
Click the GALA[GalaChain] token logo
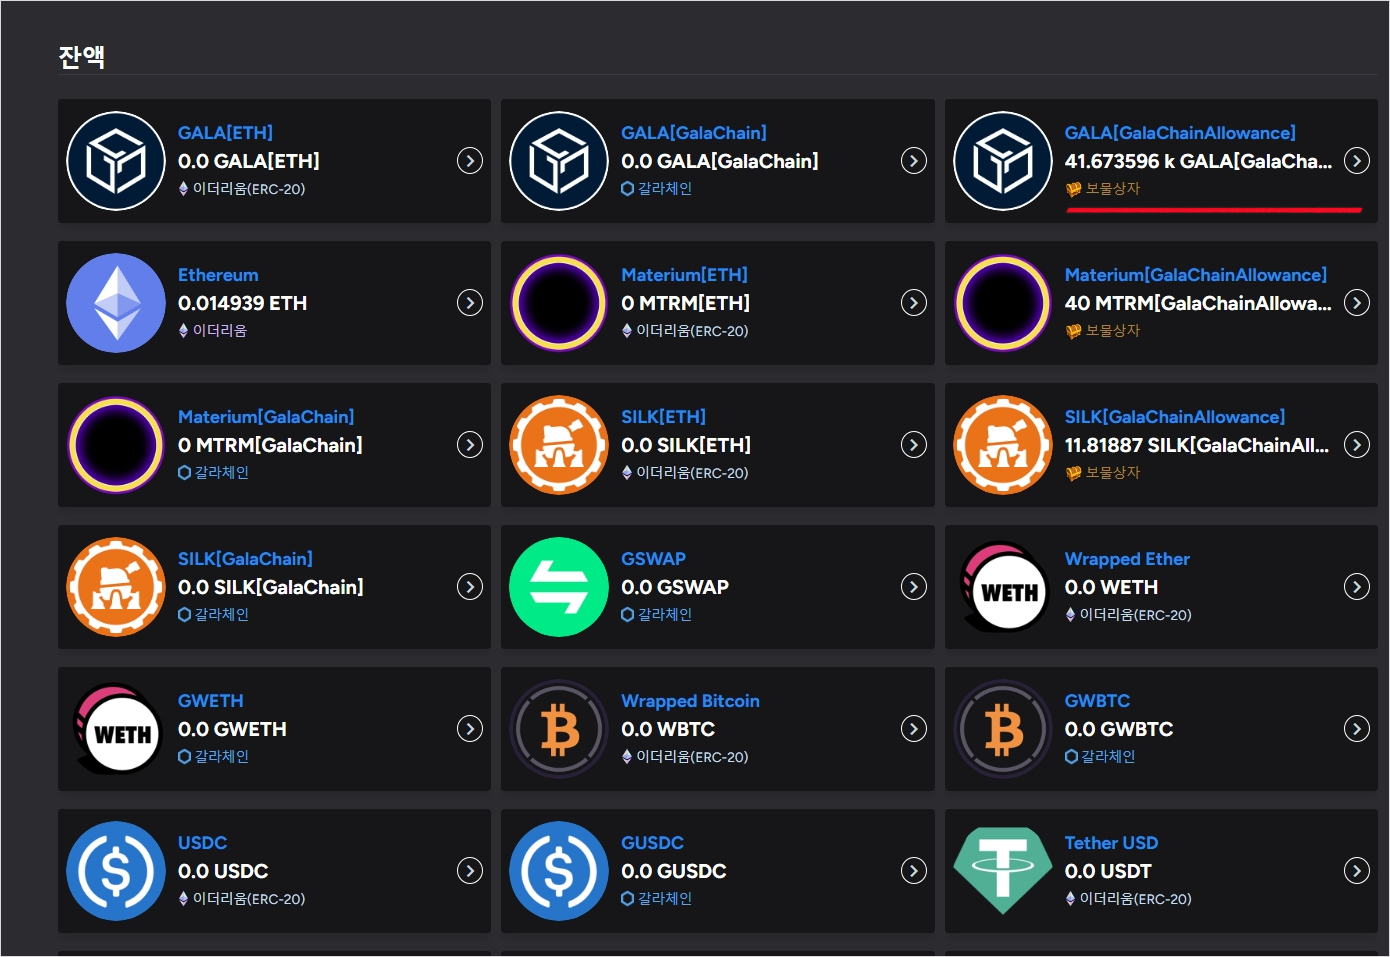[559, 161]
